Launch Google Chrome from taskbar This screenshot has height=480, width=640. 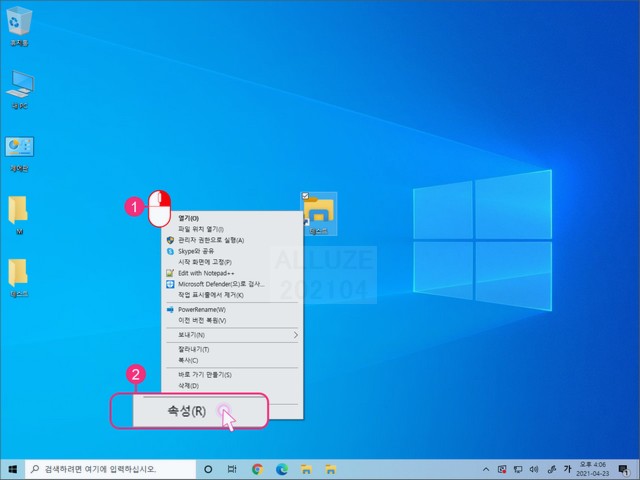(257, 469)
